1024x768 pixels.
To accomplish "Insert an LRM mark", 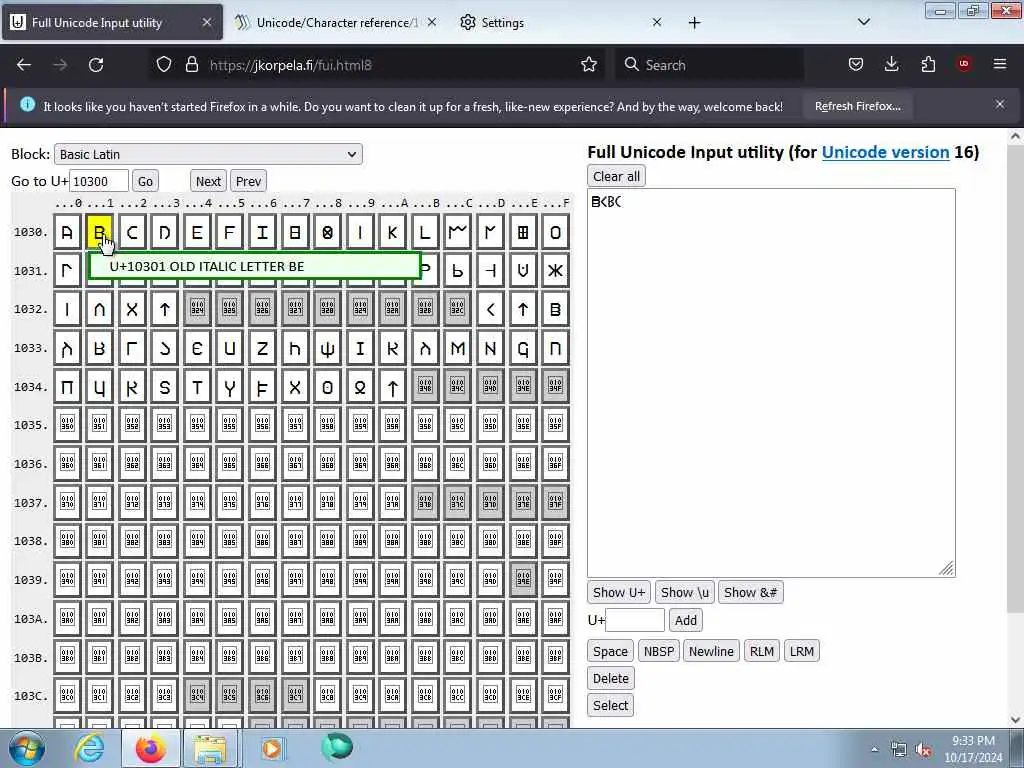I will [x=801, y=651].
